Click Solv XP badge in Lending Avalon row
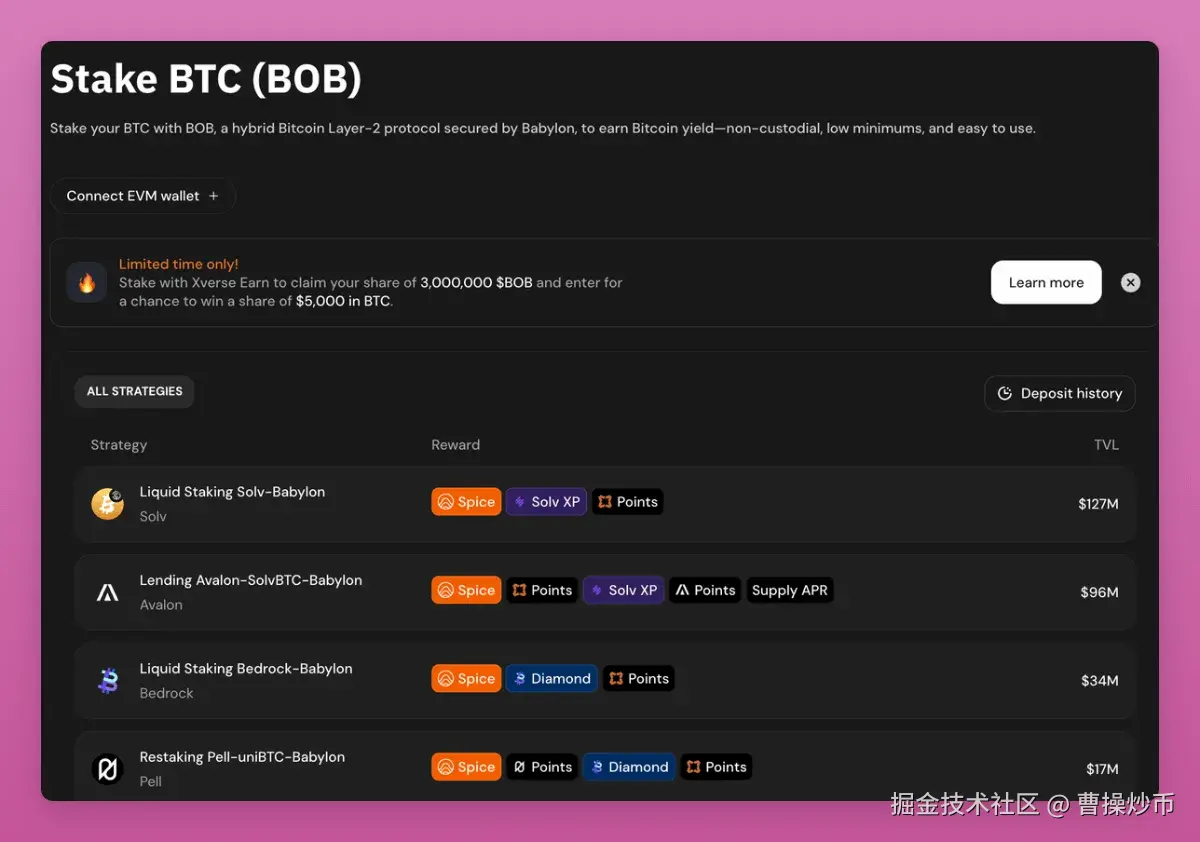This screenshot has width=1200, height=842. 623,590
